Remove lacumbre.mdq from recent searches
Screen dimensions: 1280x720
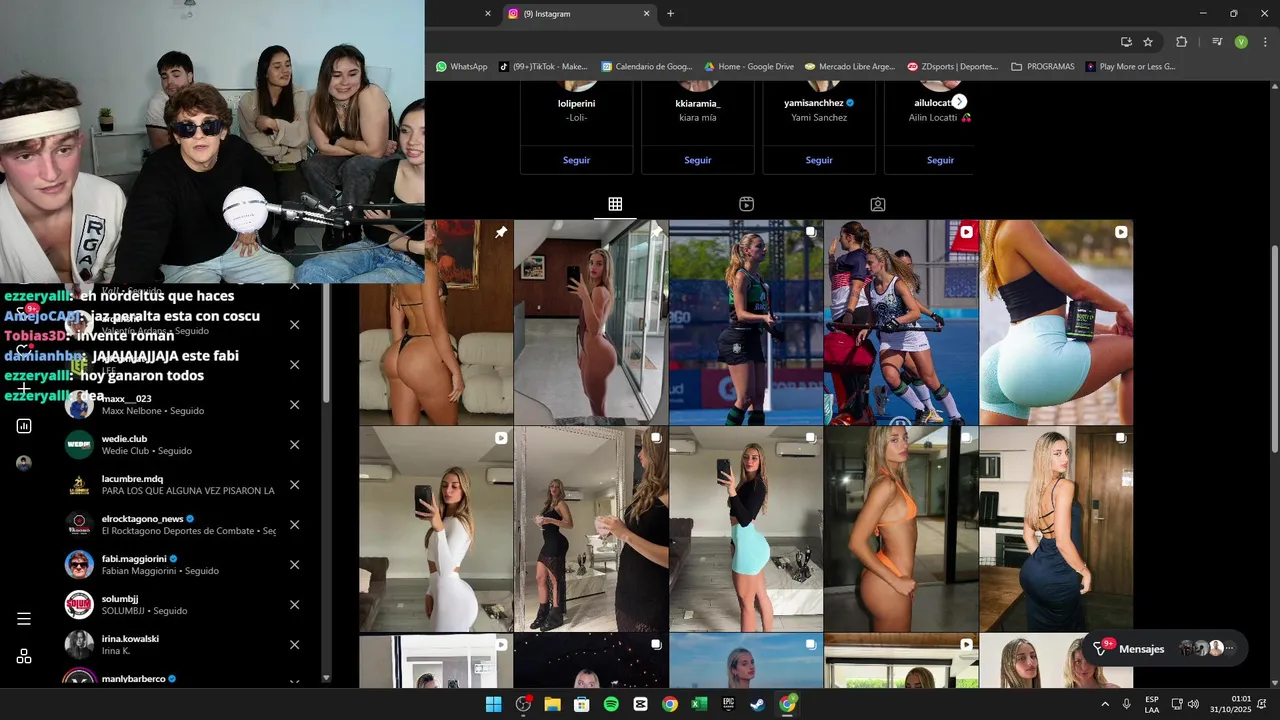pyautogui.click(x=294, y=485)
